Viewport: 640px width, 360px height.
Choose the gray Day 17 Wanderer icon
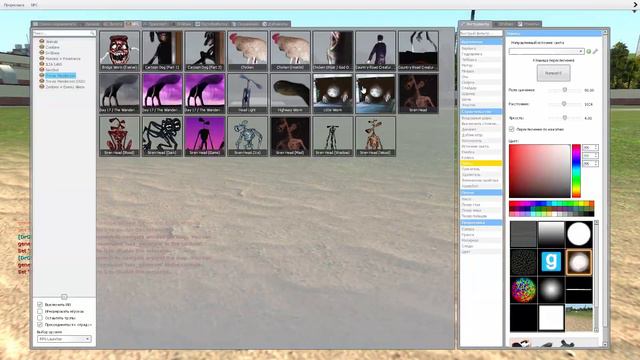(119, 93)
